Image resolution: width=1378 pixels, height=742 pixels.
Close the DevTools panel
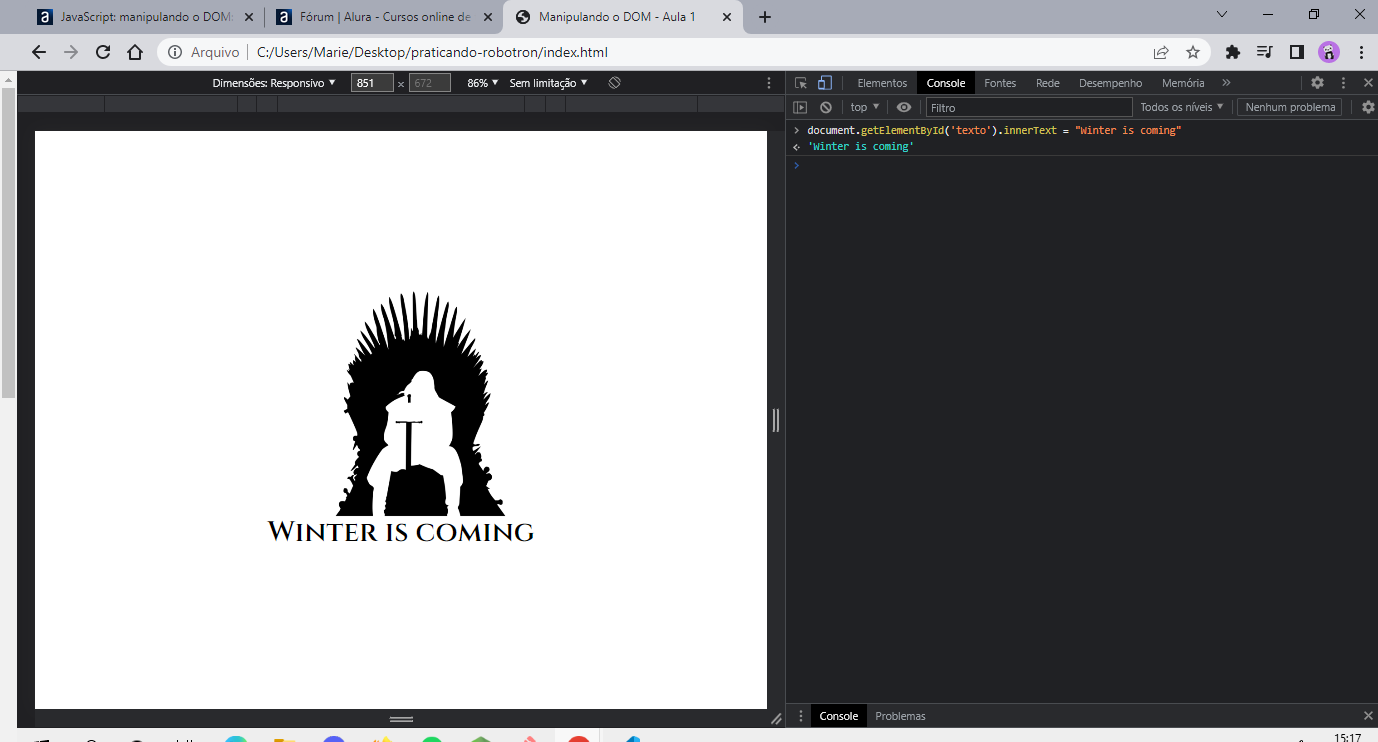click(x=1368, y=83)
